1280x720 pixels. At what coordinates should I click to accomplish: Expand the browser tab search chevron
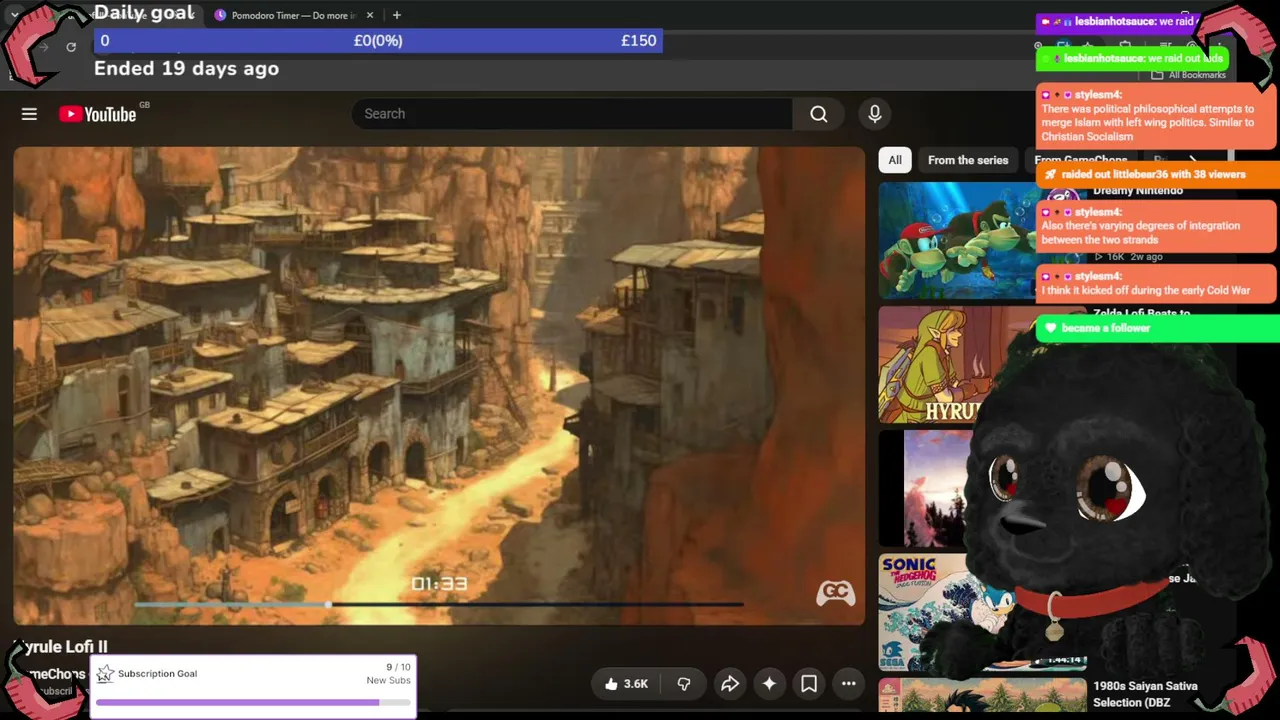14,15
